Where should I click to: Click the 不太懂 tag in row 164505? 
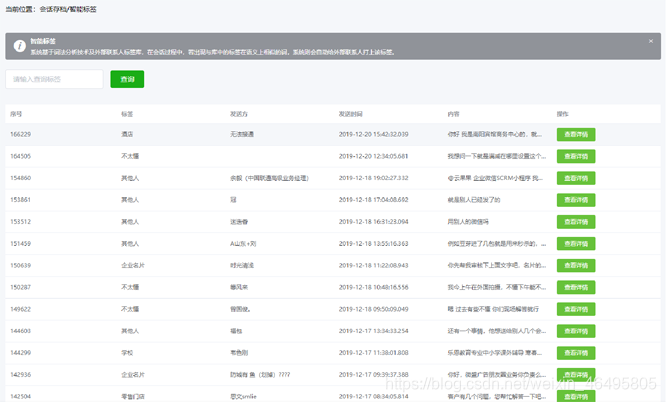[130, 156]
